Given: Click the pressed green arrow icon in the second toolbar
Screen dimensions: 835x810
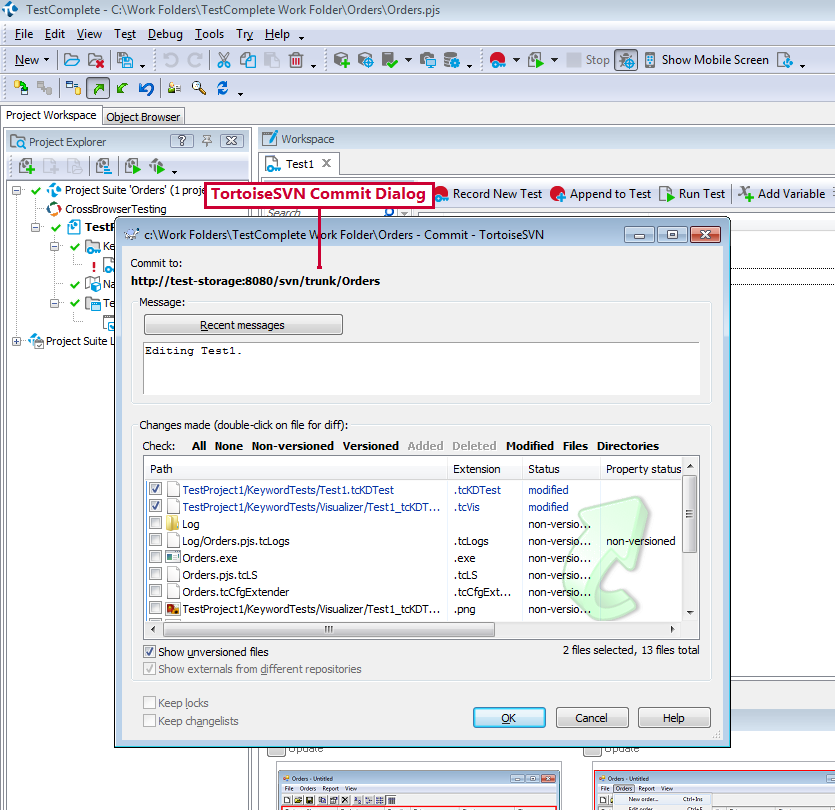Looking at the screenshot, I should coord(99,88).
